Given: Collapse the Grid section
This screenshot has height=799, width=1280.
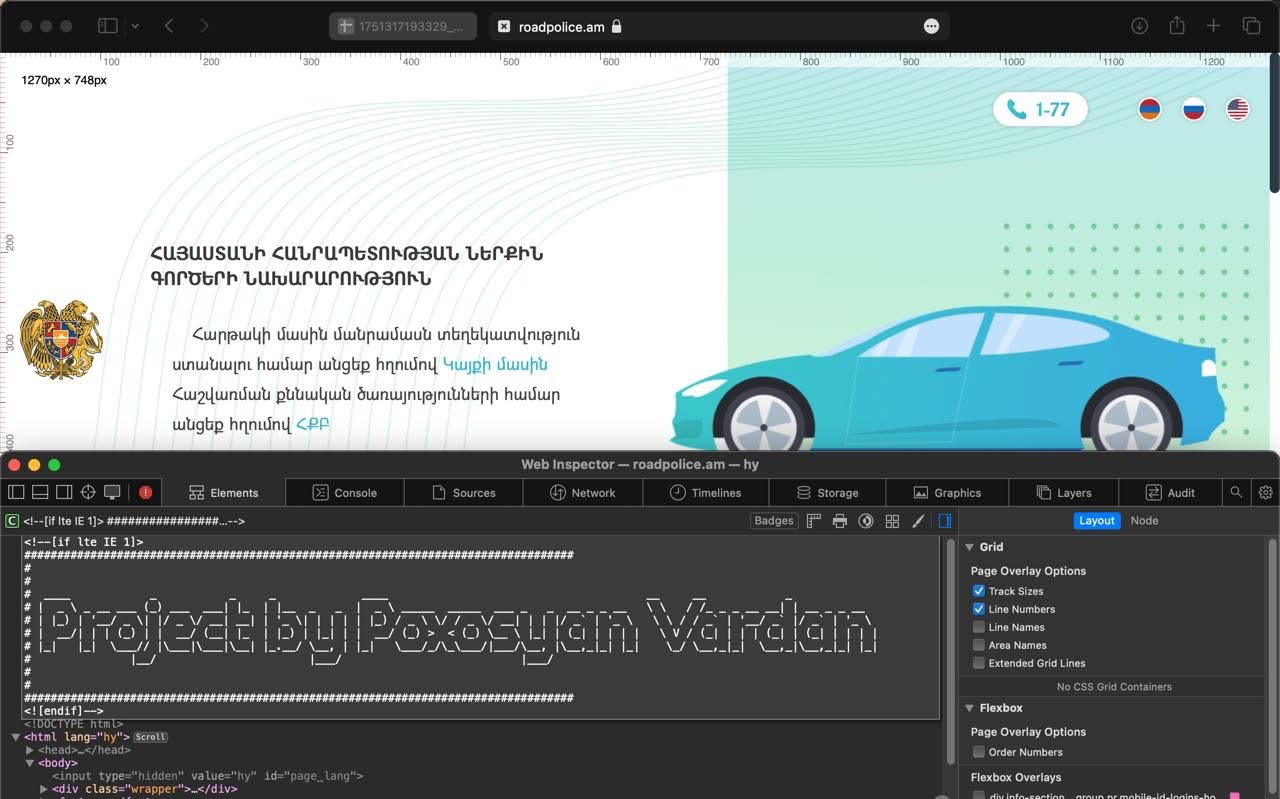Looking at the screenshot, I should (969, 547).
